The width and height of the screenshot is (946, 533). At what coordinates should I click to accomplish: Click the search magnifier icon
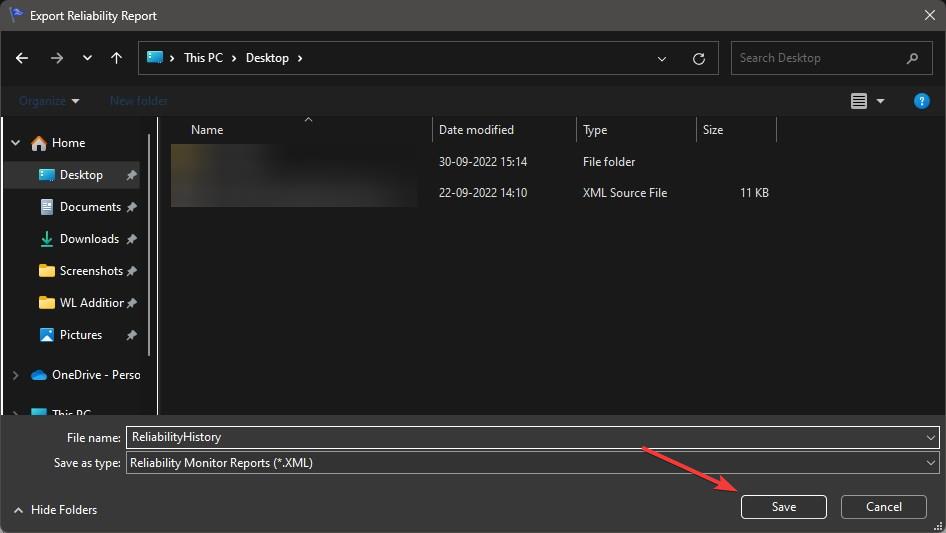pyautogui.click(x=912, y=58)
